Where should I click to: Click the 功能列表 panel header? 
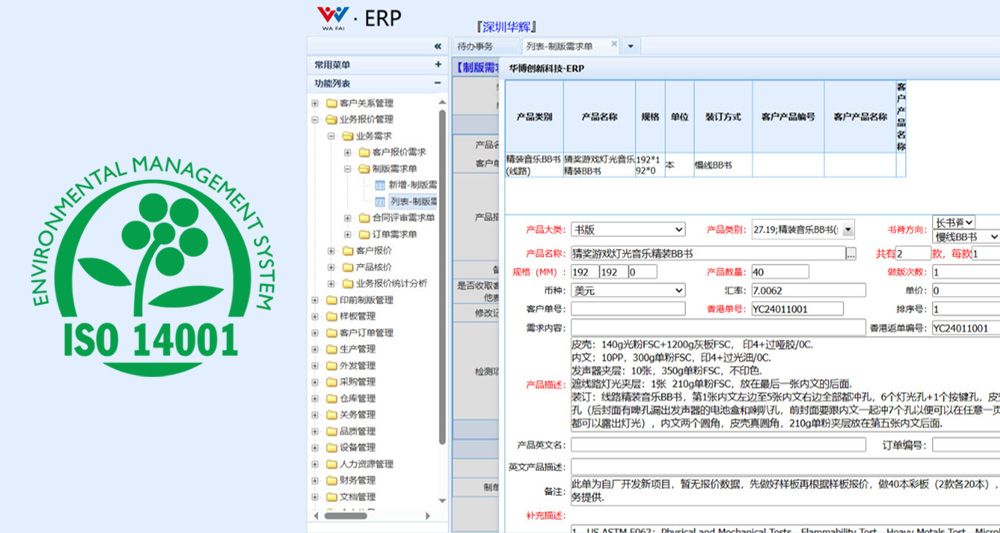376,83
